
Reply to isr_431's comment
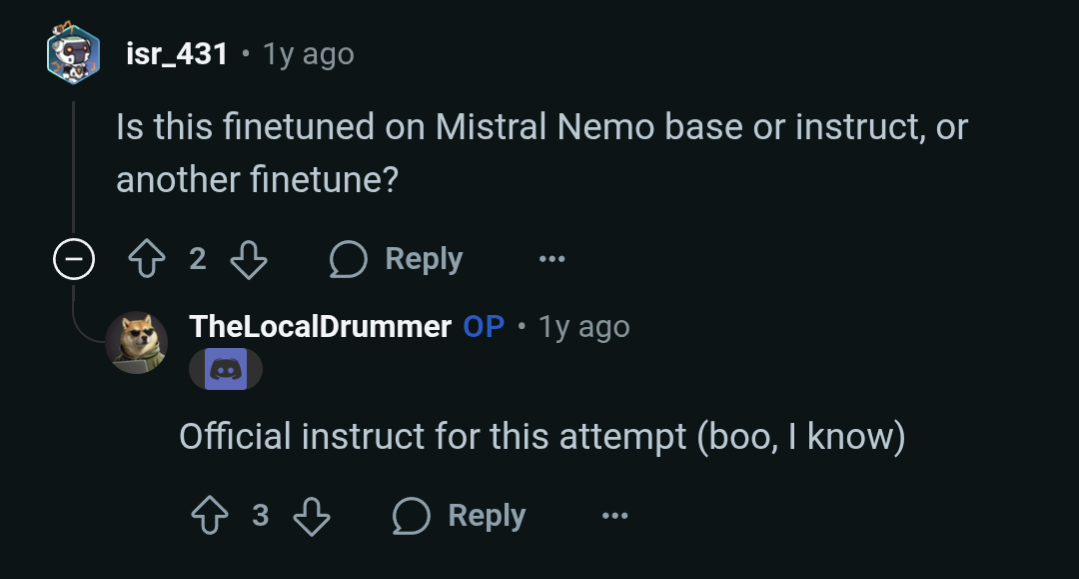396,259
